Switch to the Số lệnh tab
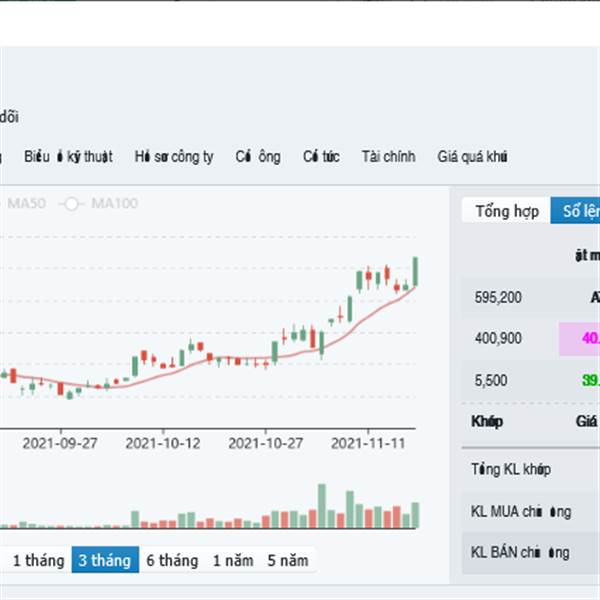Image resolution: width=600 pixels, height=600 pixels. [x=575, y=211]
